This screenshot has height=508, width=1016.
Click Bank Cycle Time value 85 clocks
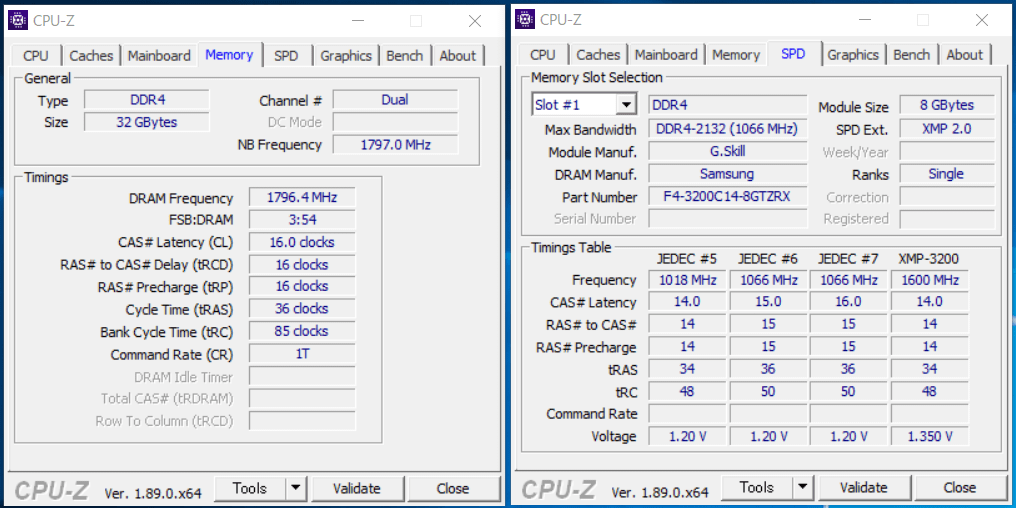click(x=302, y=331)
